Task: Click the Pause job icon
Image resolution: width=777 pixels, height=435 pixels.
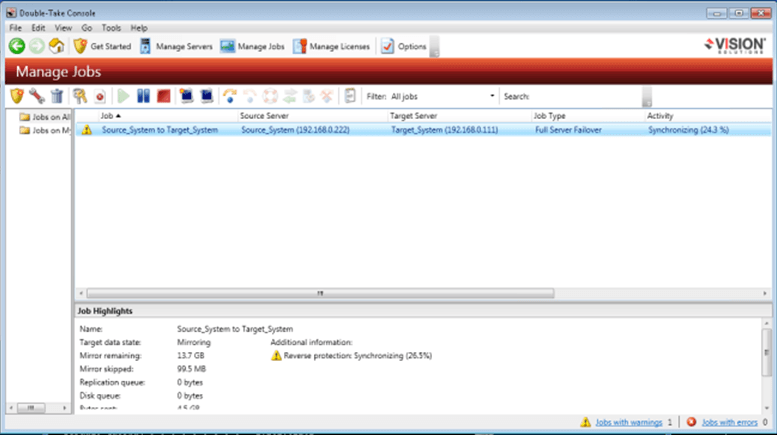Action: [143, 96]
